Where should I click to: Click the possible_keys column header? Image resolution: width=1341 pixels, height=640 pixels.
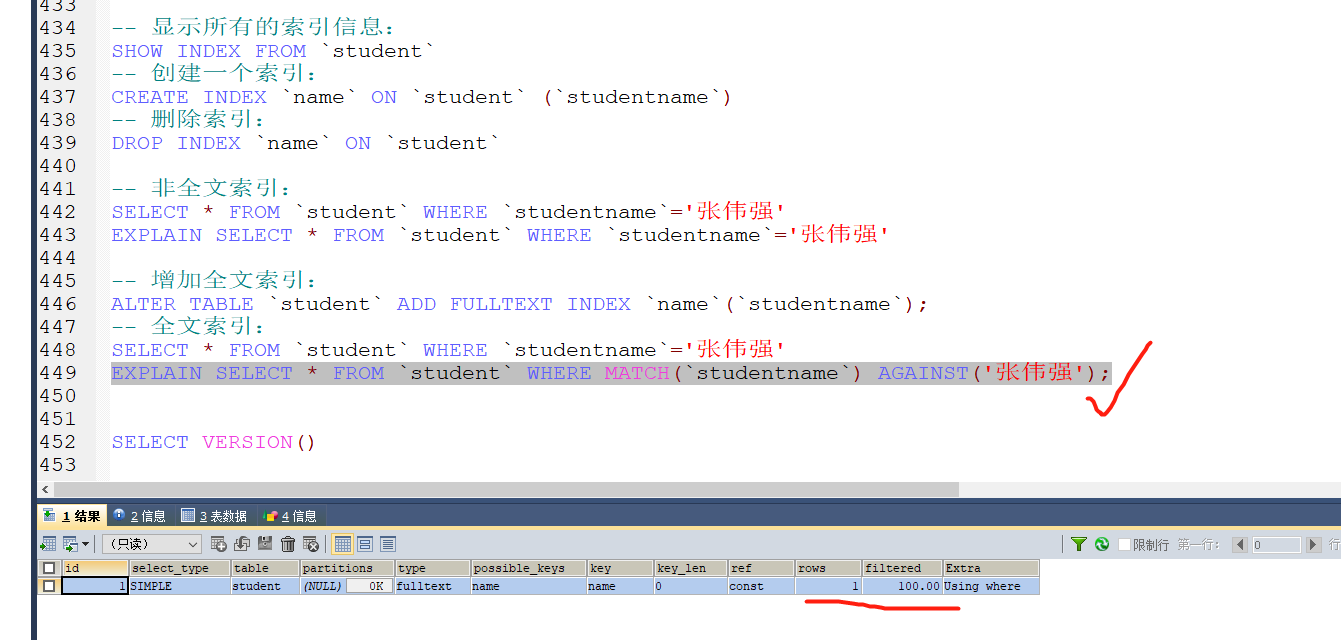coord(528,568)
